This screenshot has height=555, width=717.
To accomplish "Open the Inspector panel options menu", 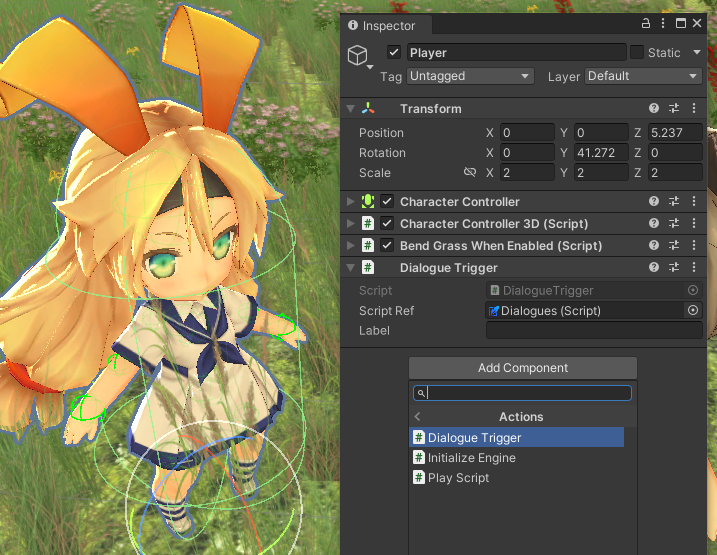I will tap(663, 23).
